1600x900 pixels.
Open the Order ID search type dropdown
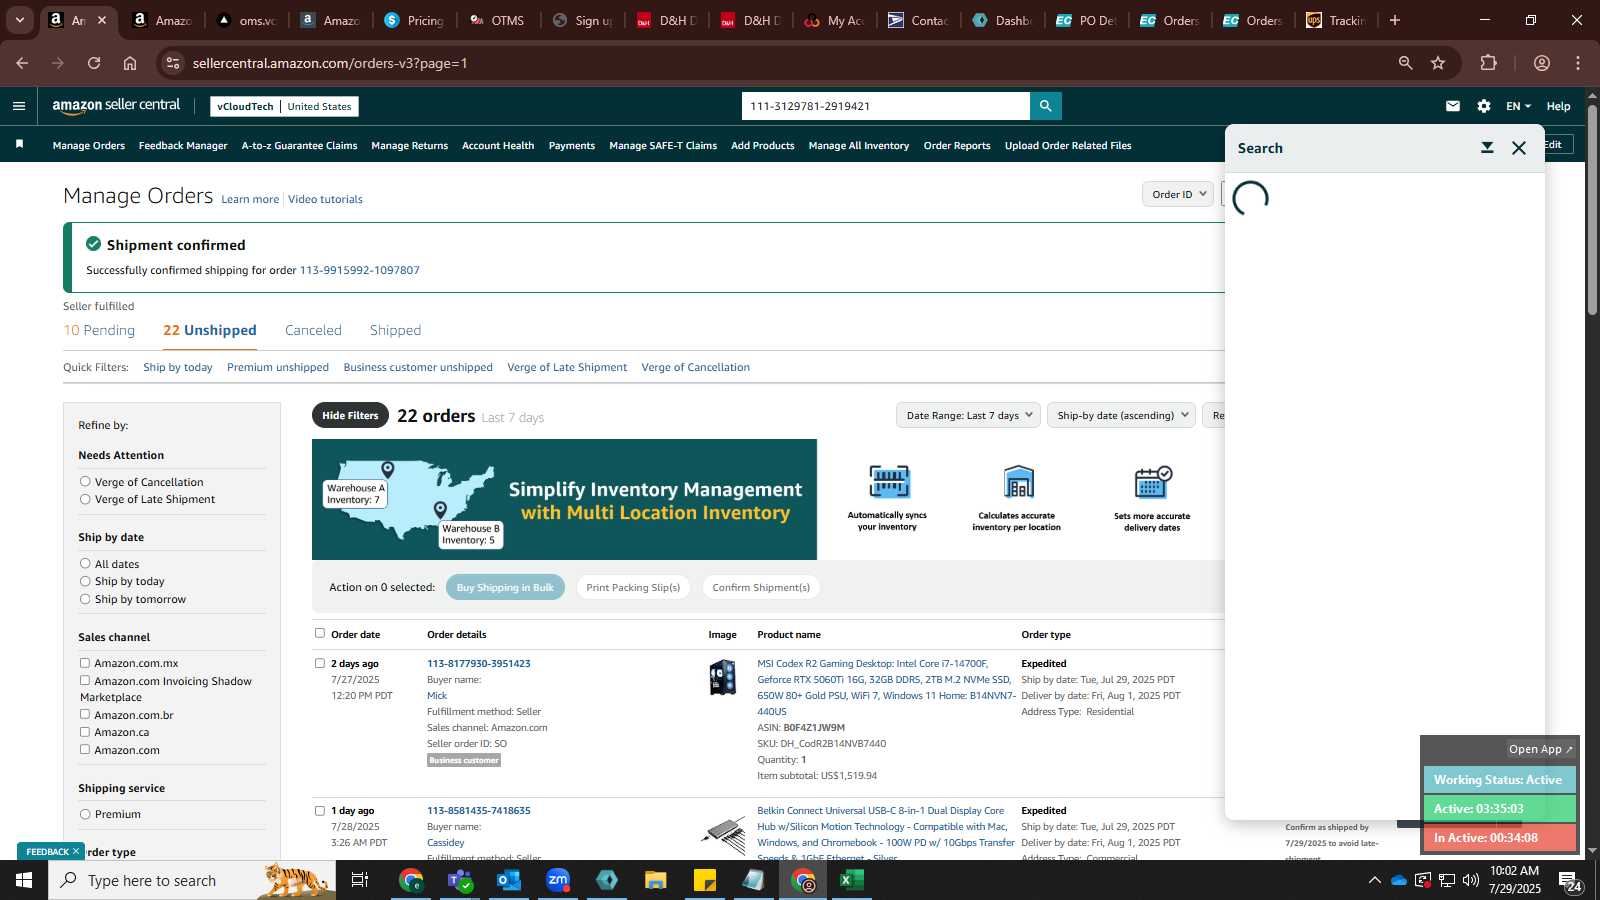tap(1178, 194)
